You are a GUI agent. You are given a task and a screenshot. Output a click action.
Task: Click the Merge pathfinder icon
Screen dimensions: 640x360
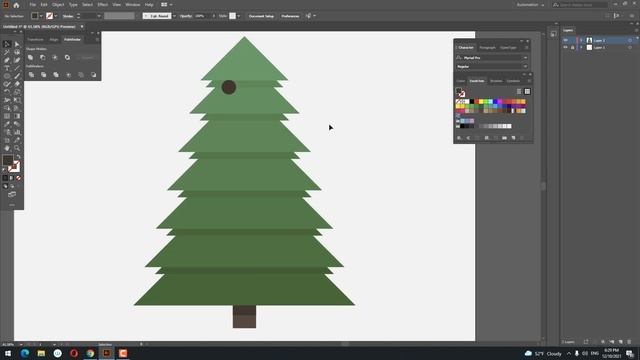point(56,75)
